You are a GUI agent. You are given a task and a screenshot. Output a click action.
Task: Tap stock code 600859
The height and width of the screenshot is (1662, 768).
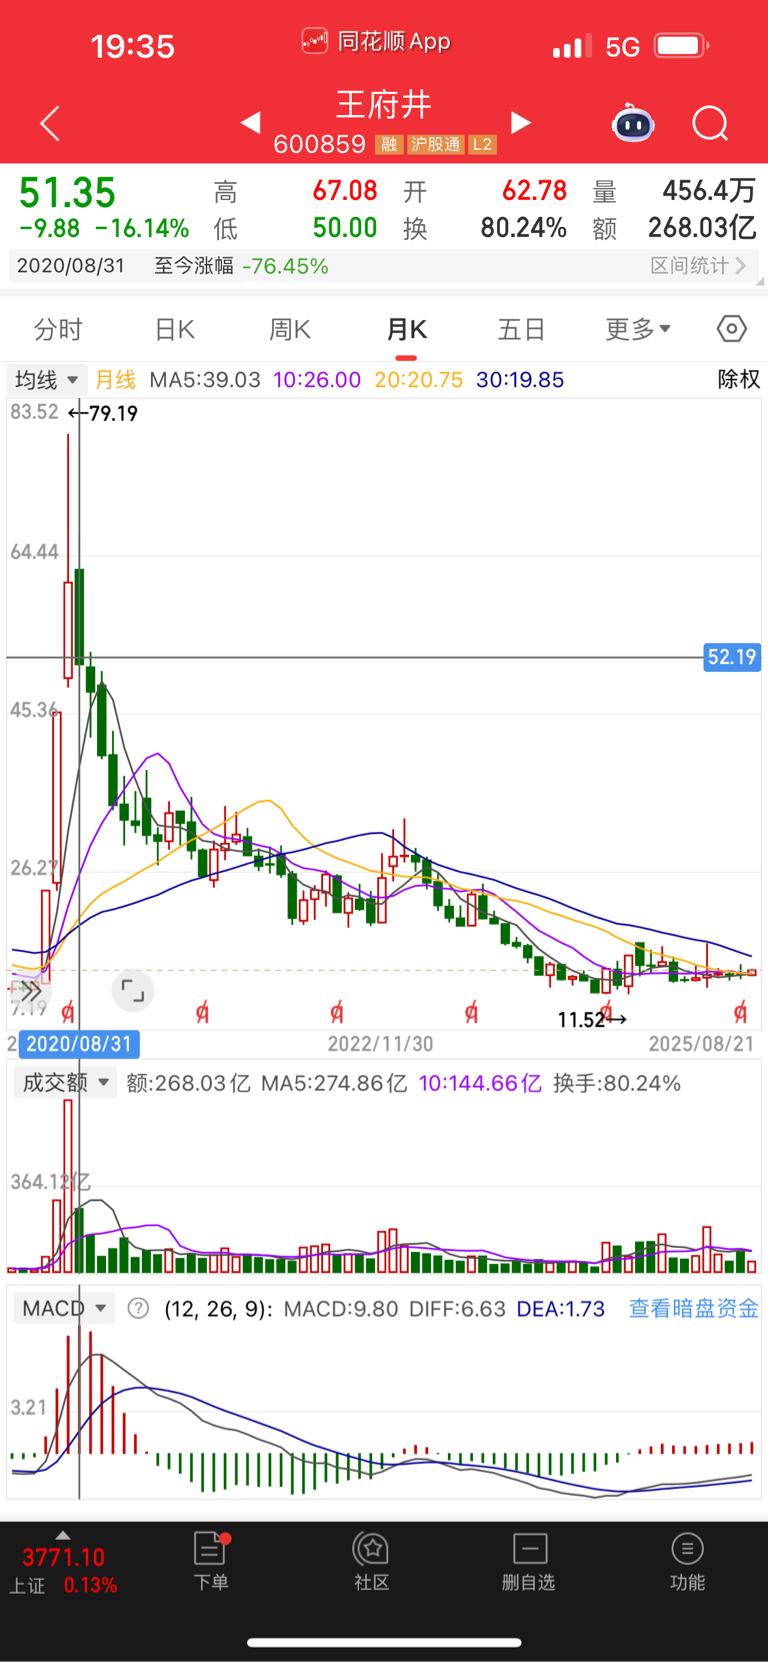(319, 145)
